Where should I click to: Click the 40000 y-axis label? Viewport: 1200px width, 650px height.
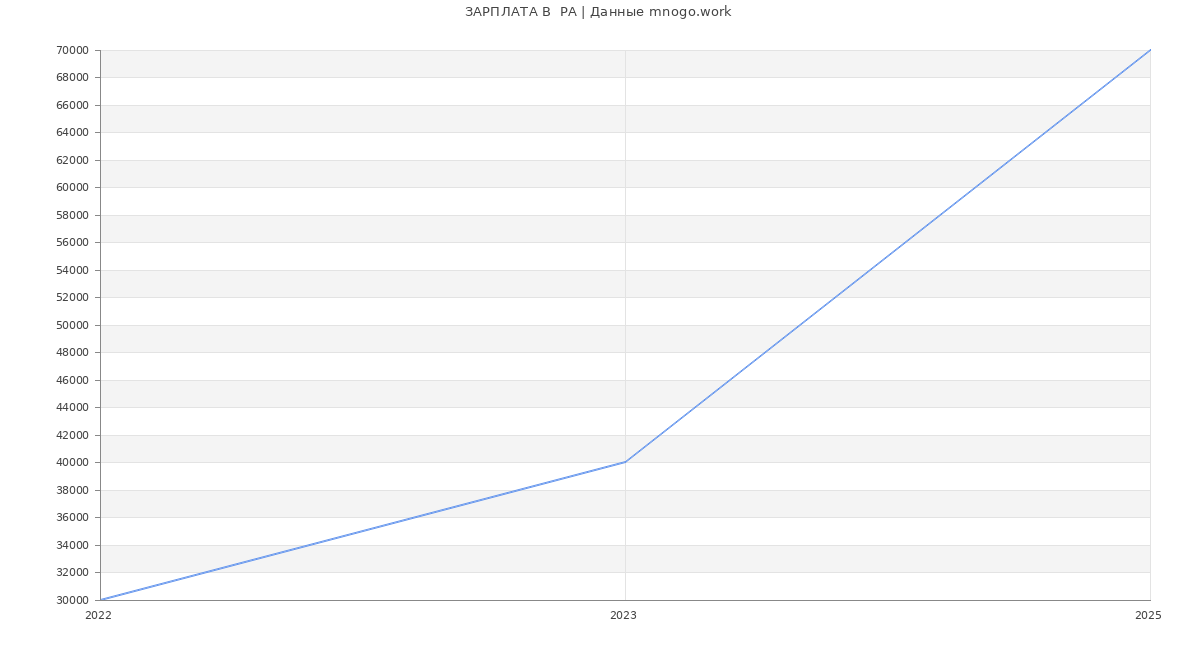pyautogui.click(x=72, y=462)
